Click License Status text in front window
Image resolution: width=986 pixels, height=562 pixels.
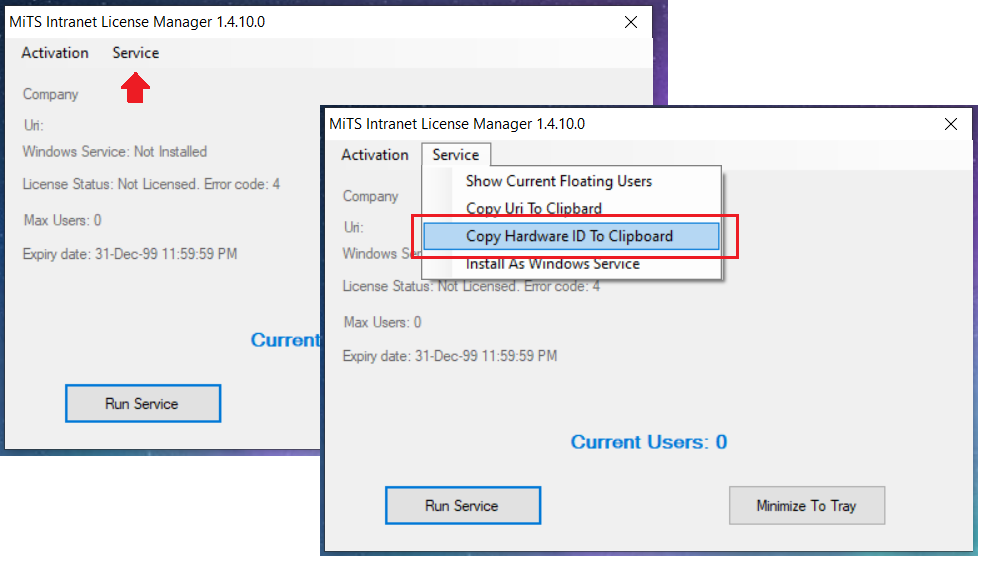tap(471, 287)
